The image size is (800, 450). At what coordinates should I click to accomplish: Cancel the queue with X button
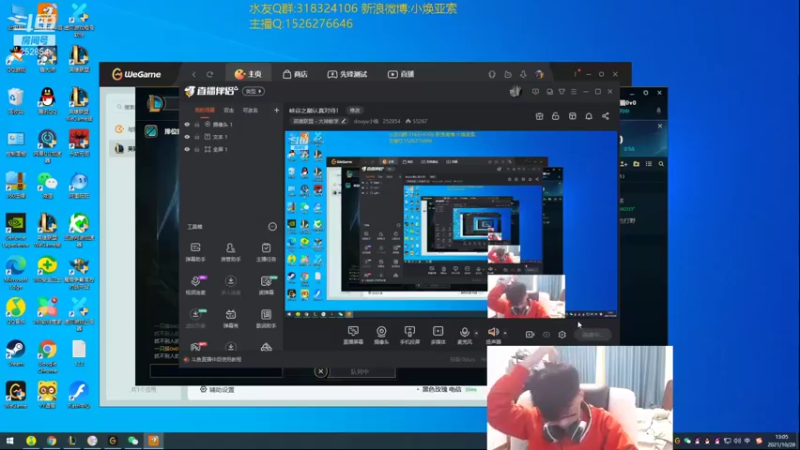pyautogui.click(x=320, y=371)
